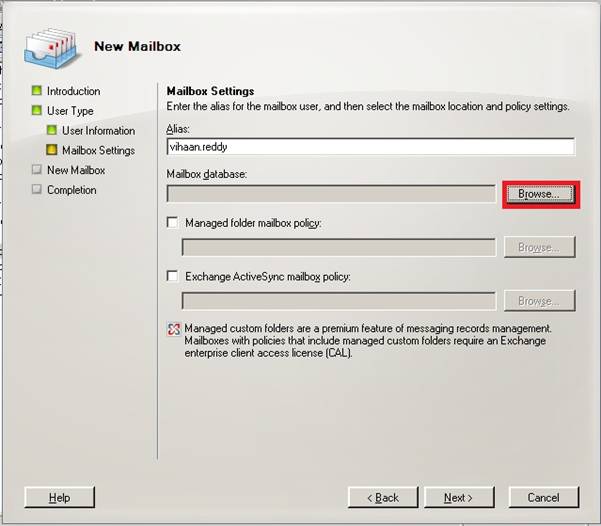Click the Managed folder mailbox policy field
Image resolution: width=601 pixels, height=526 pixels.
coord(339,247)
